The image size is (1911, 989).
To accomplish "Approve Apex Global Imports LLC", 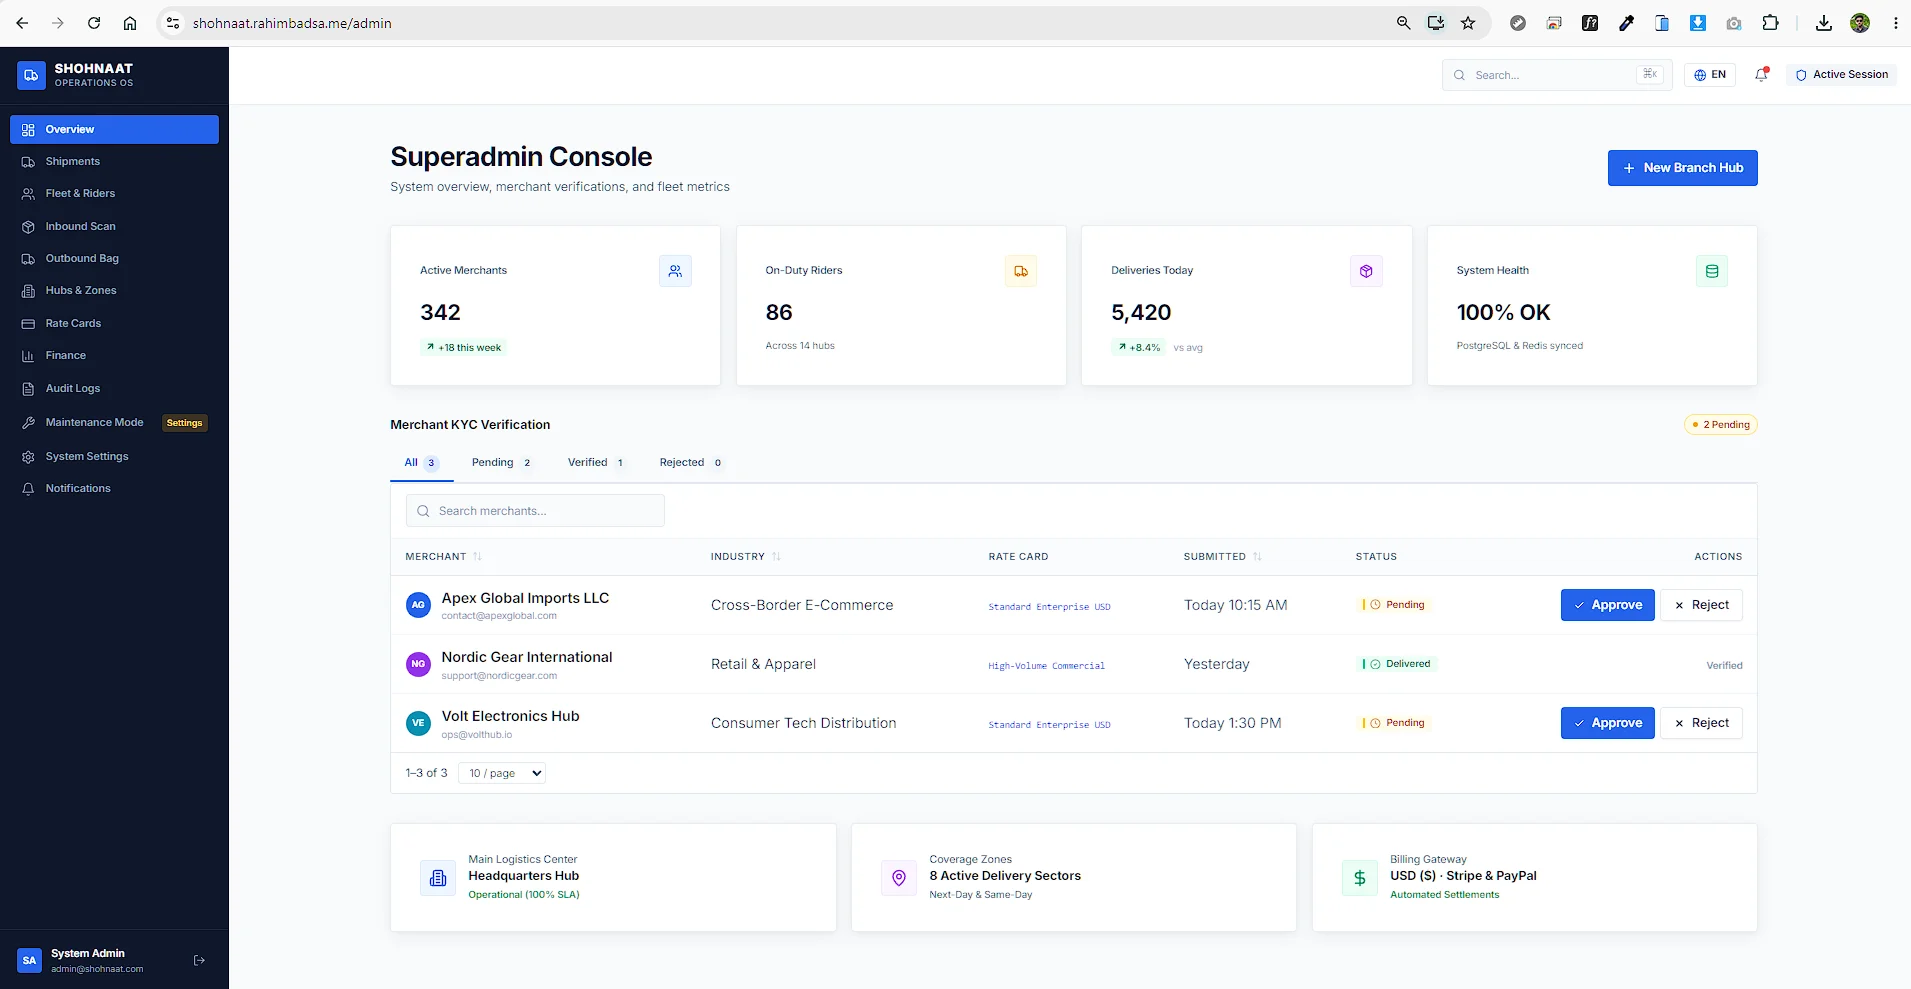I will tap(1607, 605).
